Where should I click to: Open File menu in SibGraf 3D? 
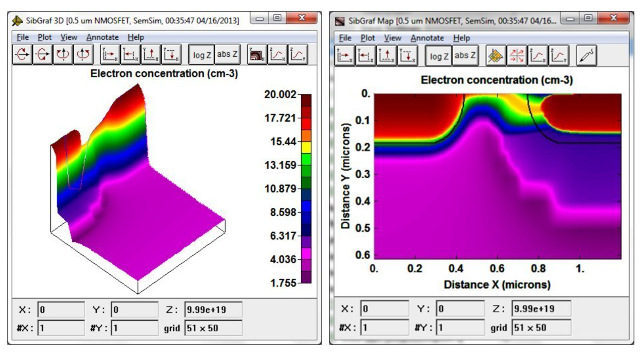(x=22, y=37)
